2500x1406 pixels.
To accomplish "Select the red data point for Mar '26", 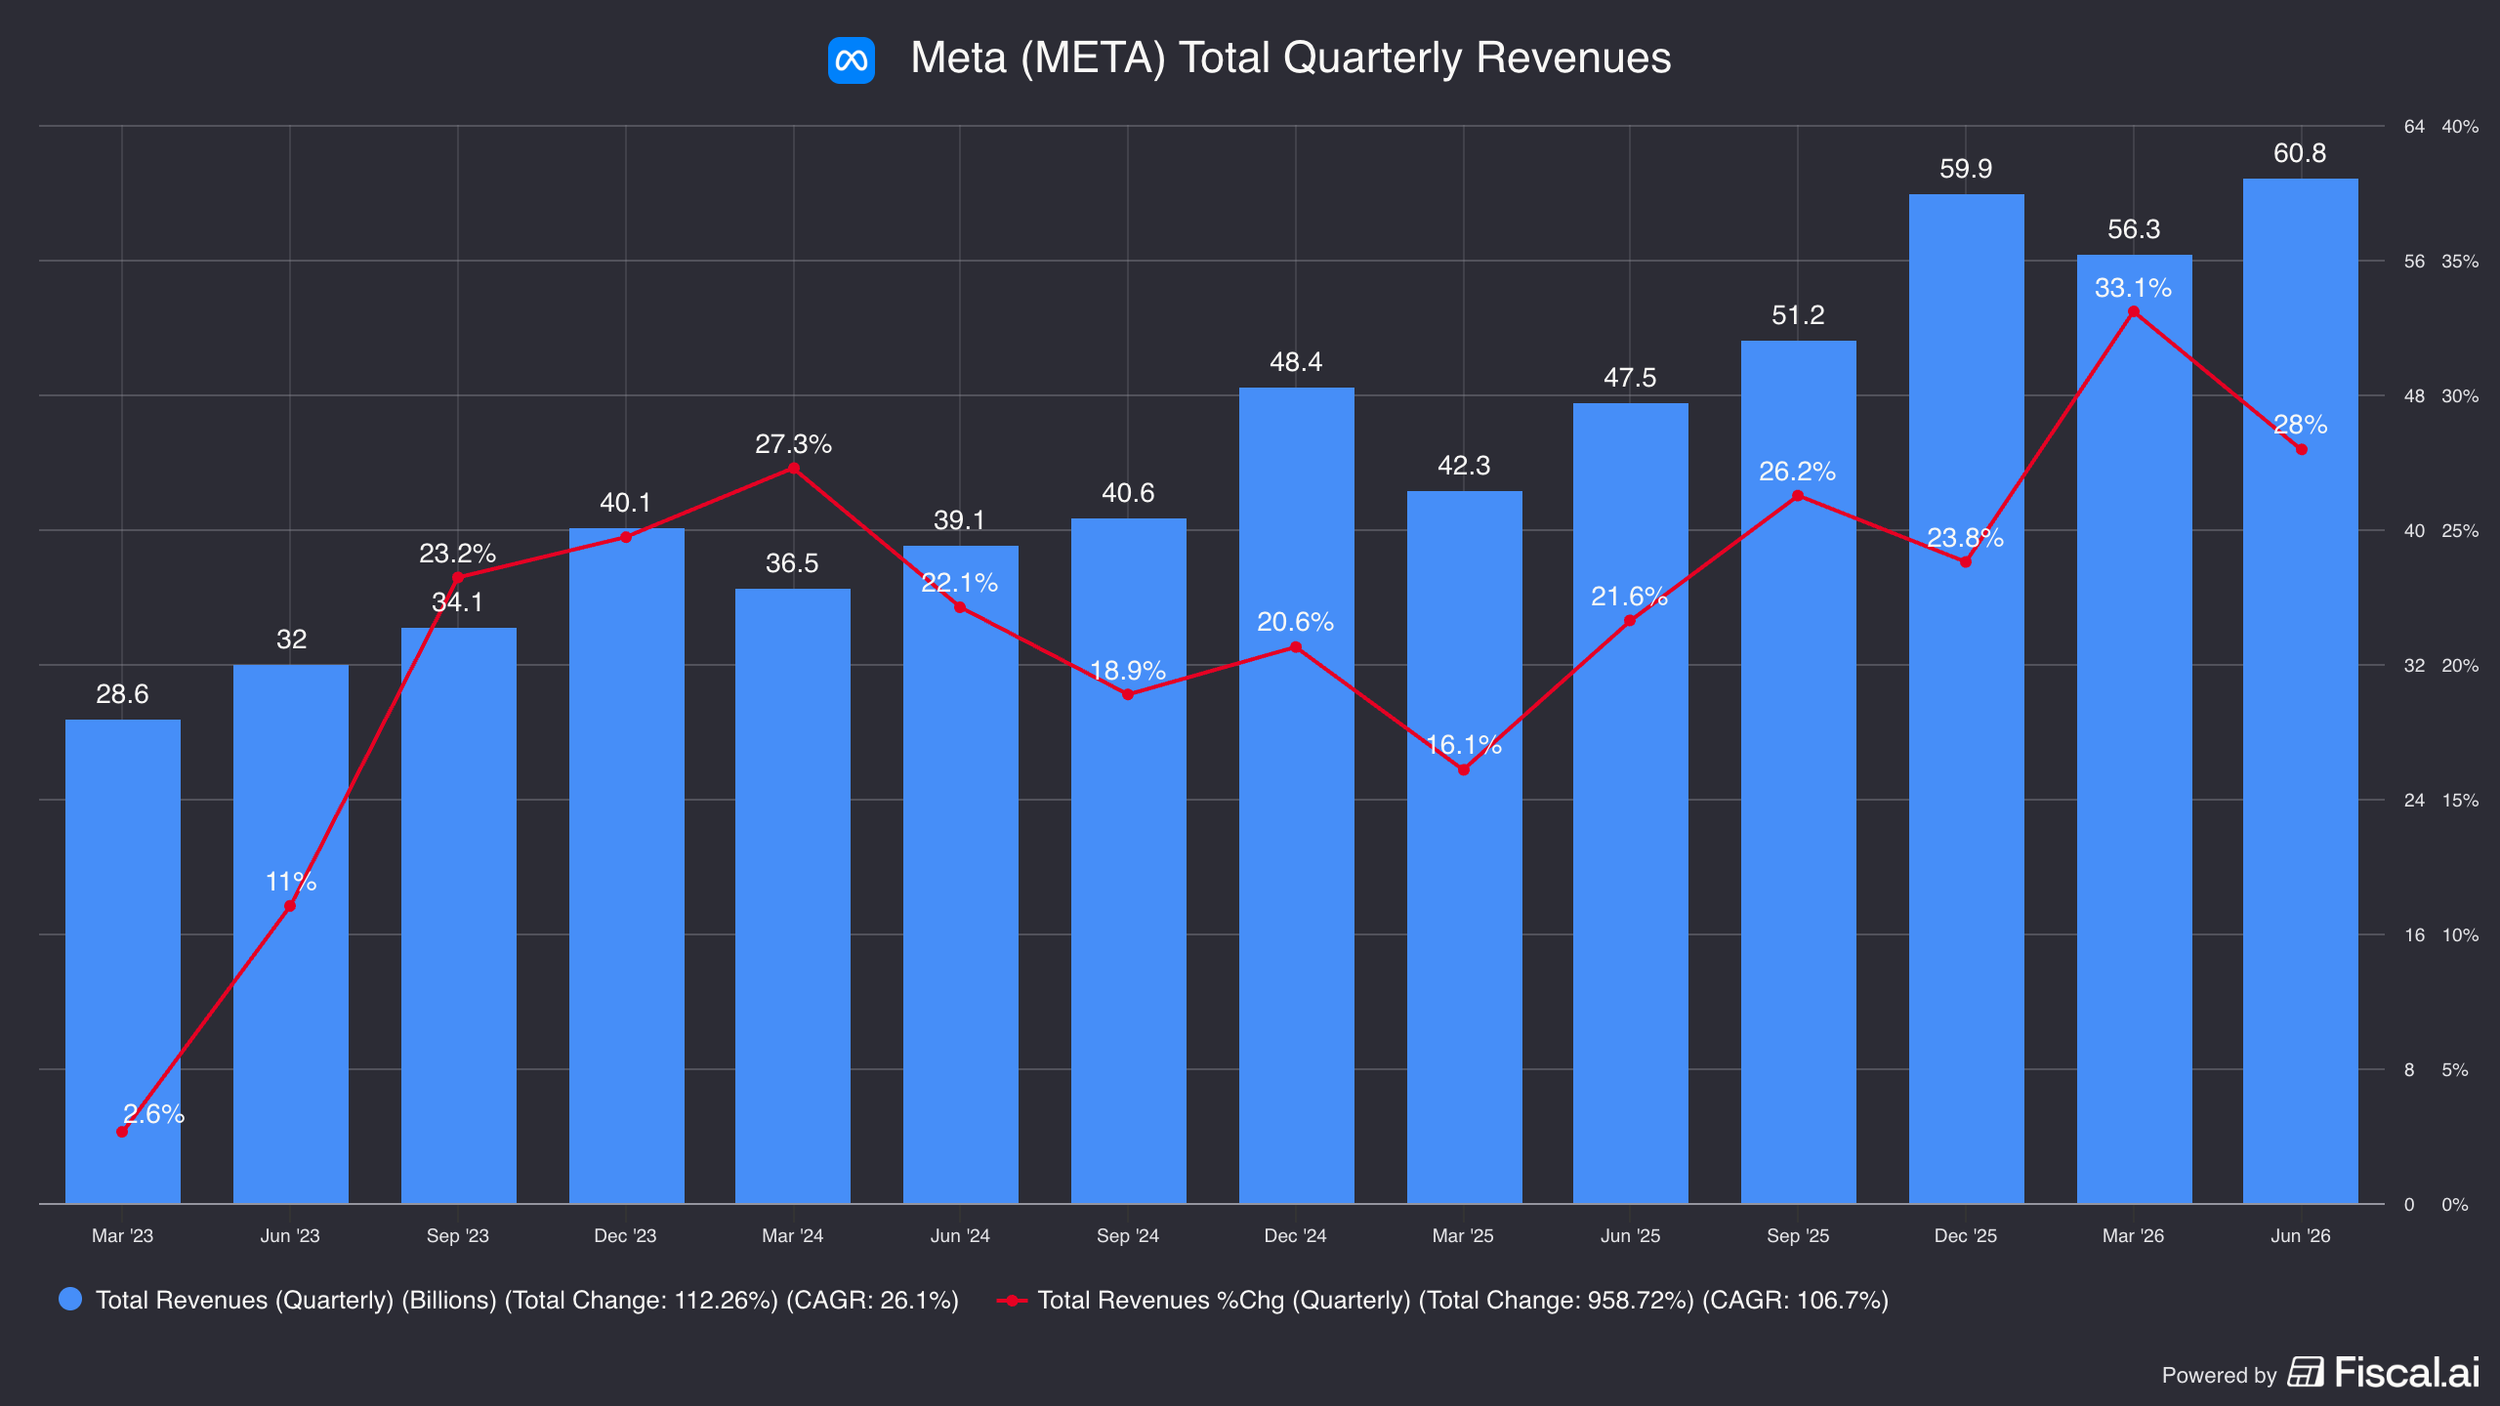I will (x=2134, y=312).
